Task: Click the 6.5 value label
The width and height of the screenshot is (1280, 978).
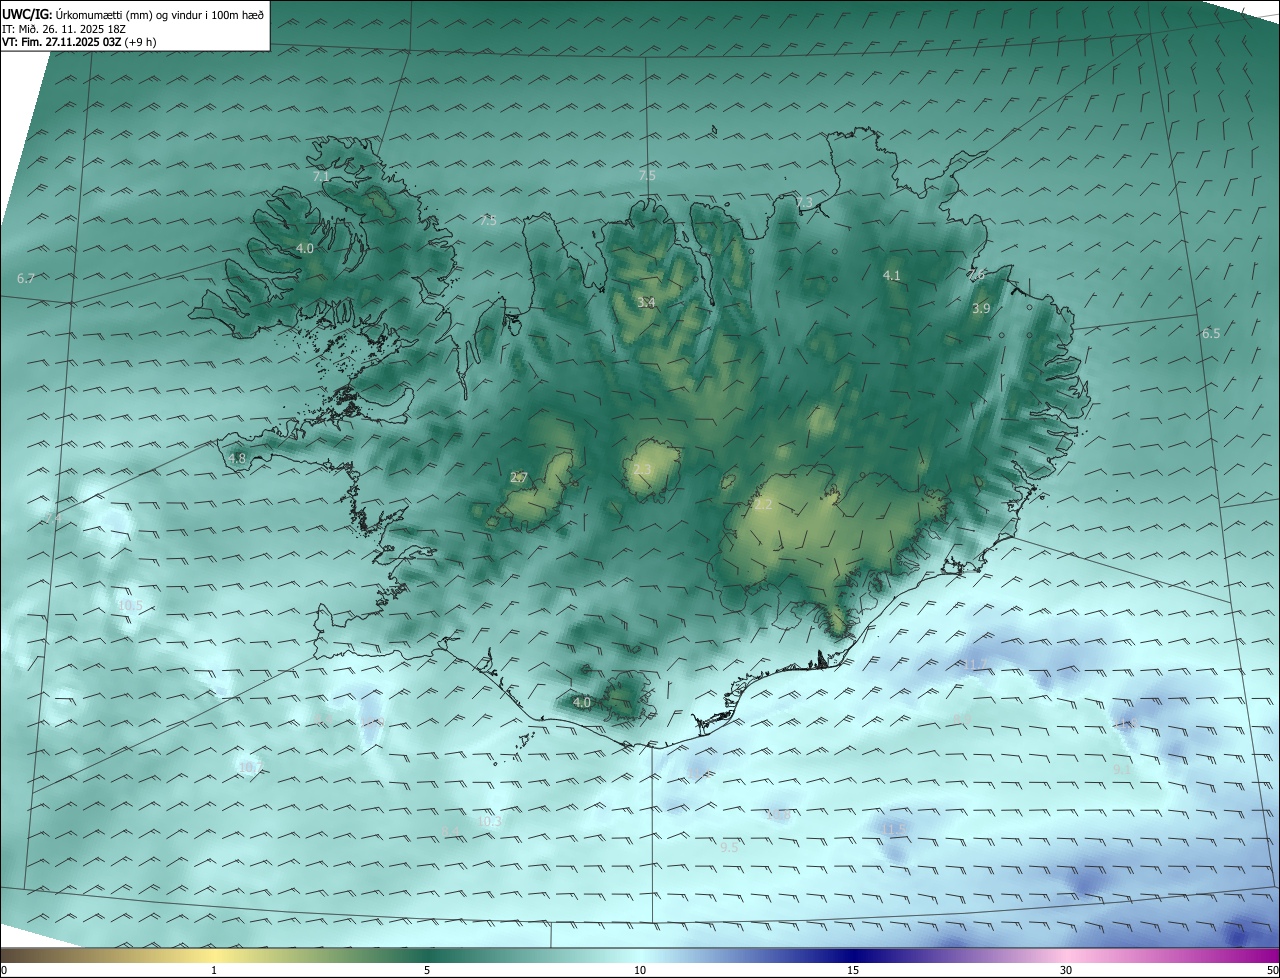Action: [x=1211, y=334]
